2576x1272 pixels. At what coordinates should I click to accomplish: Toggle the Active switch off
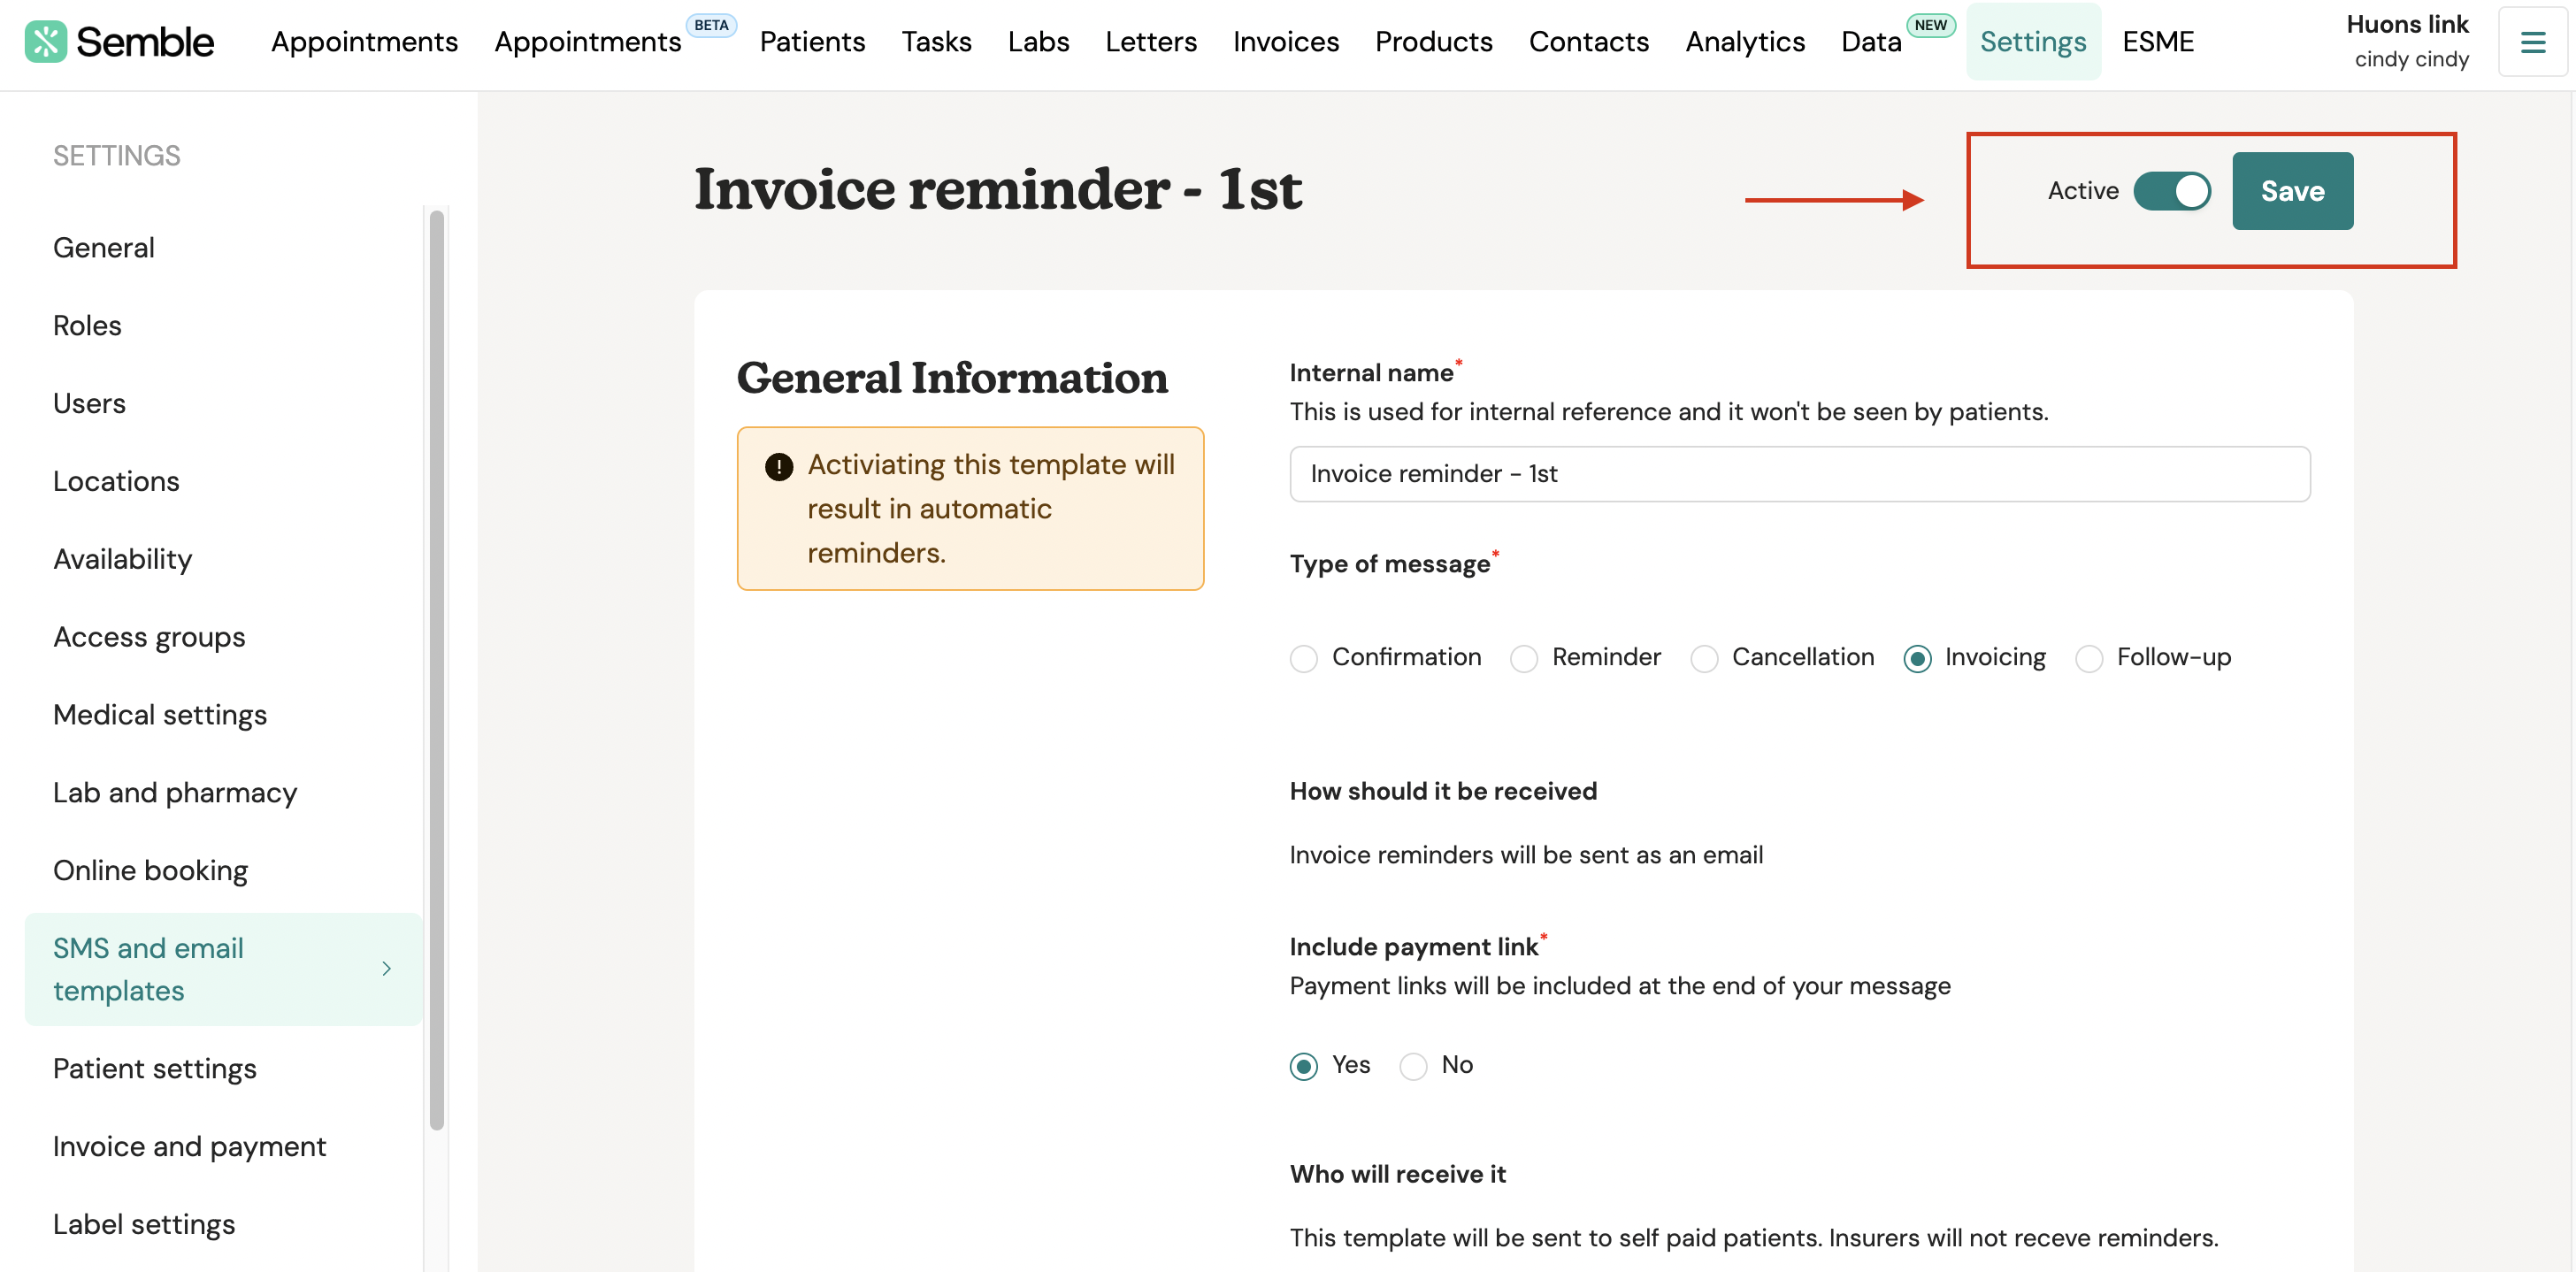coord(2172,191)
